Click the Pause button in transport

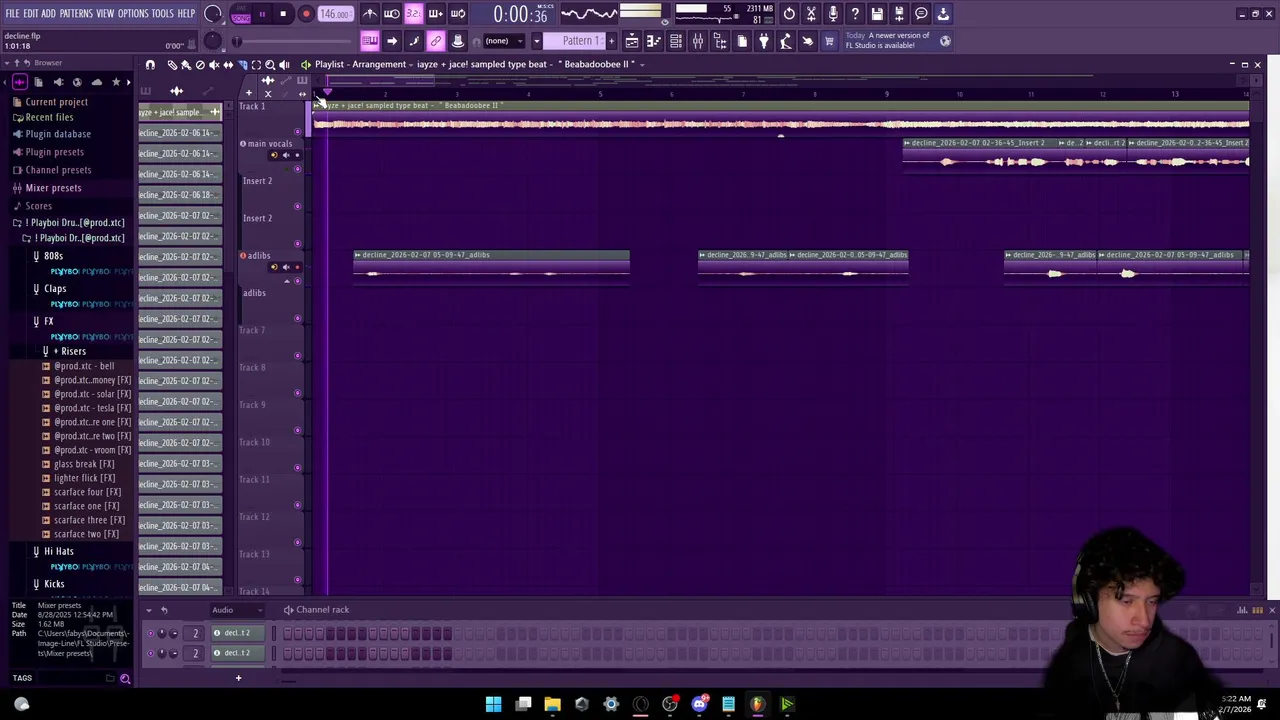pos(262,14)
